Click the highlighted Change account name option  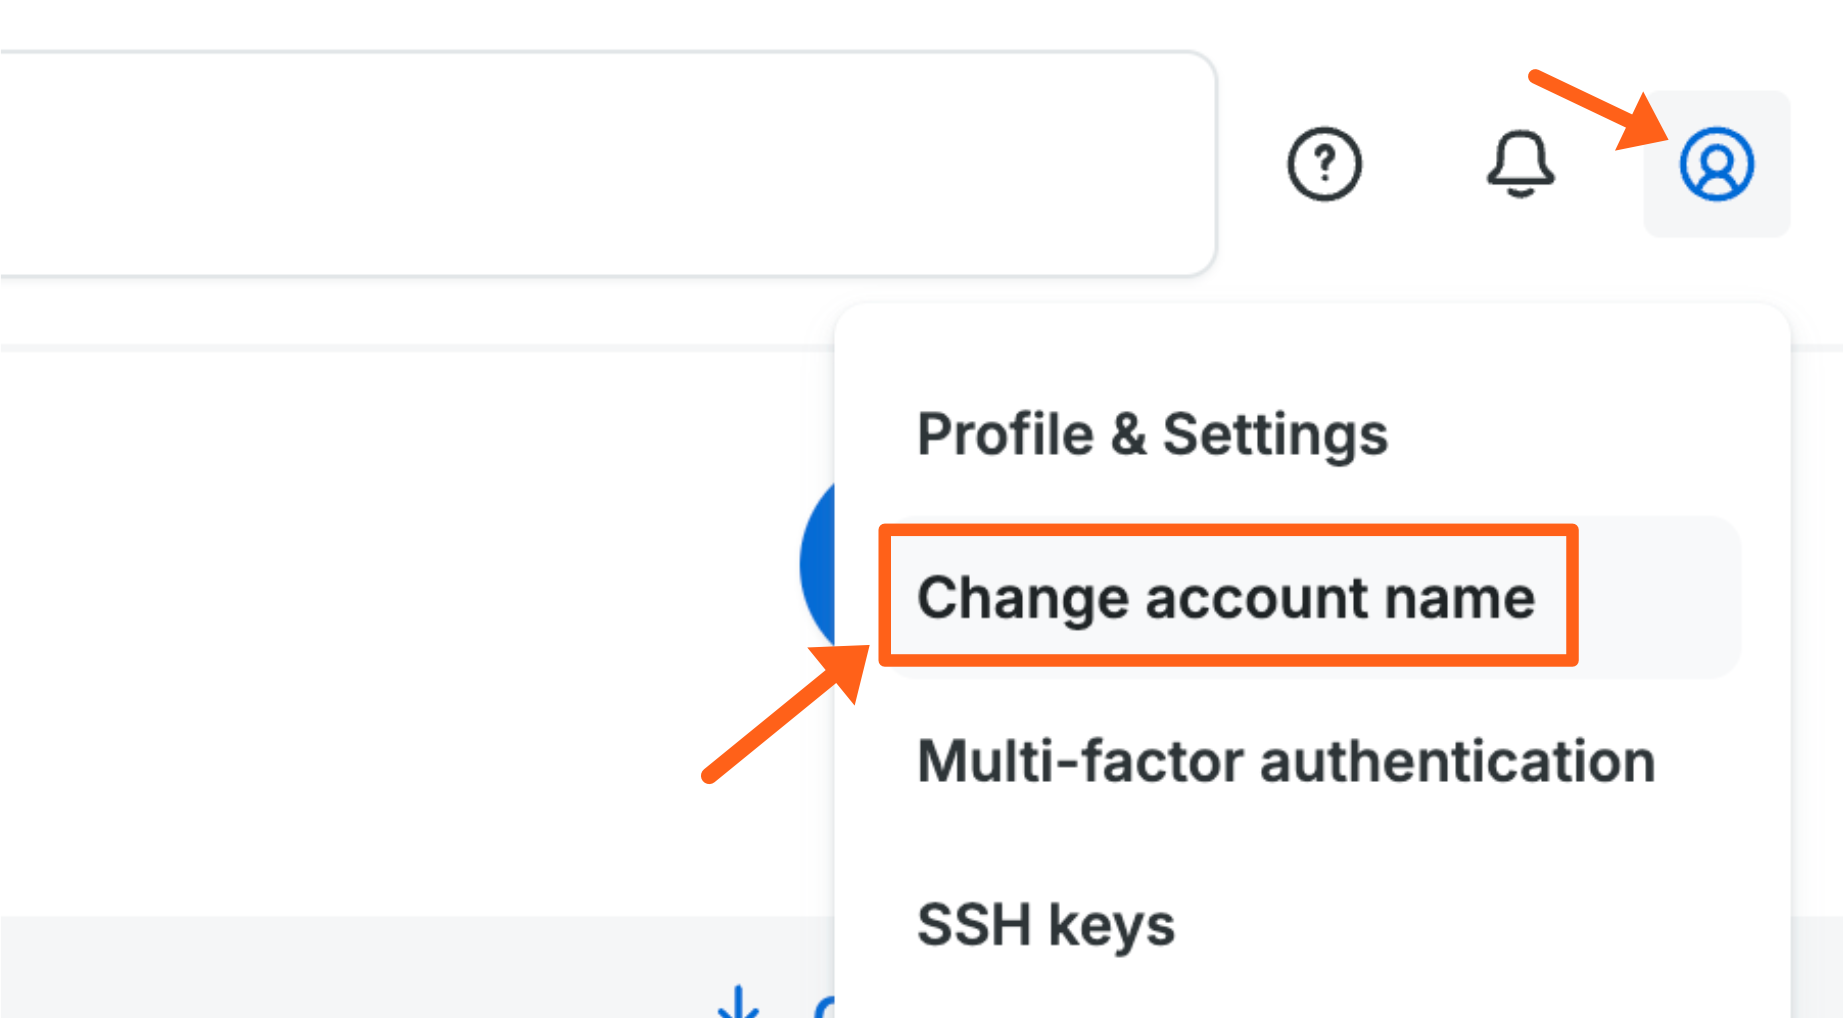point(1228,598)
